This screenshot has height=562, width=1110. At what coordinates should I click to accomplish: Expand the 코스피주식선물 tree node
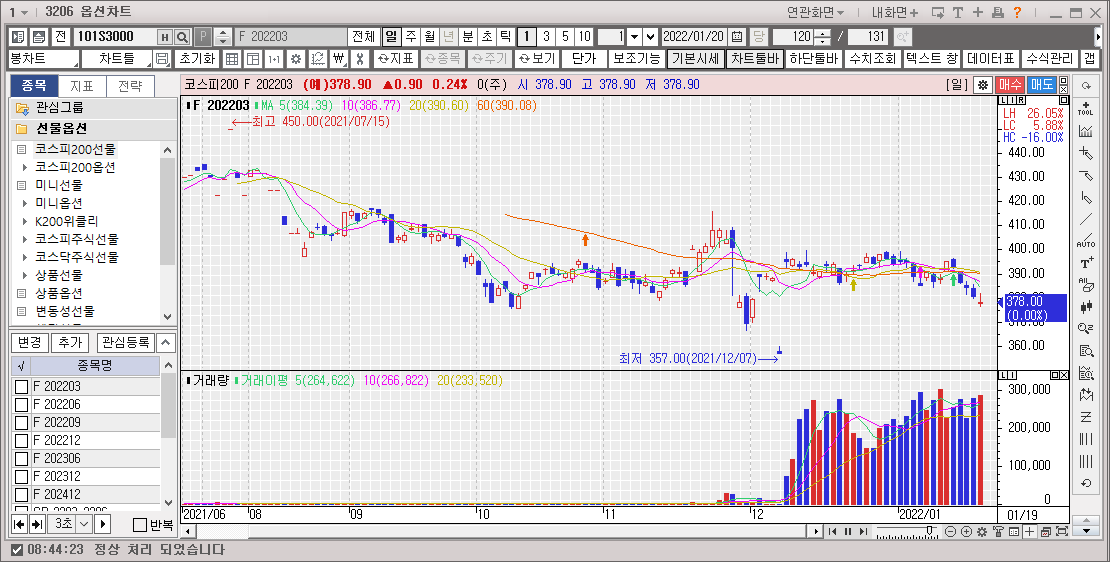pos(25,239)
